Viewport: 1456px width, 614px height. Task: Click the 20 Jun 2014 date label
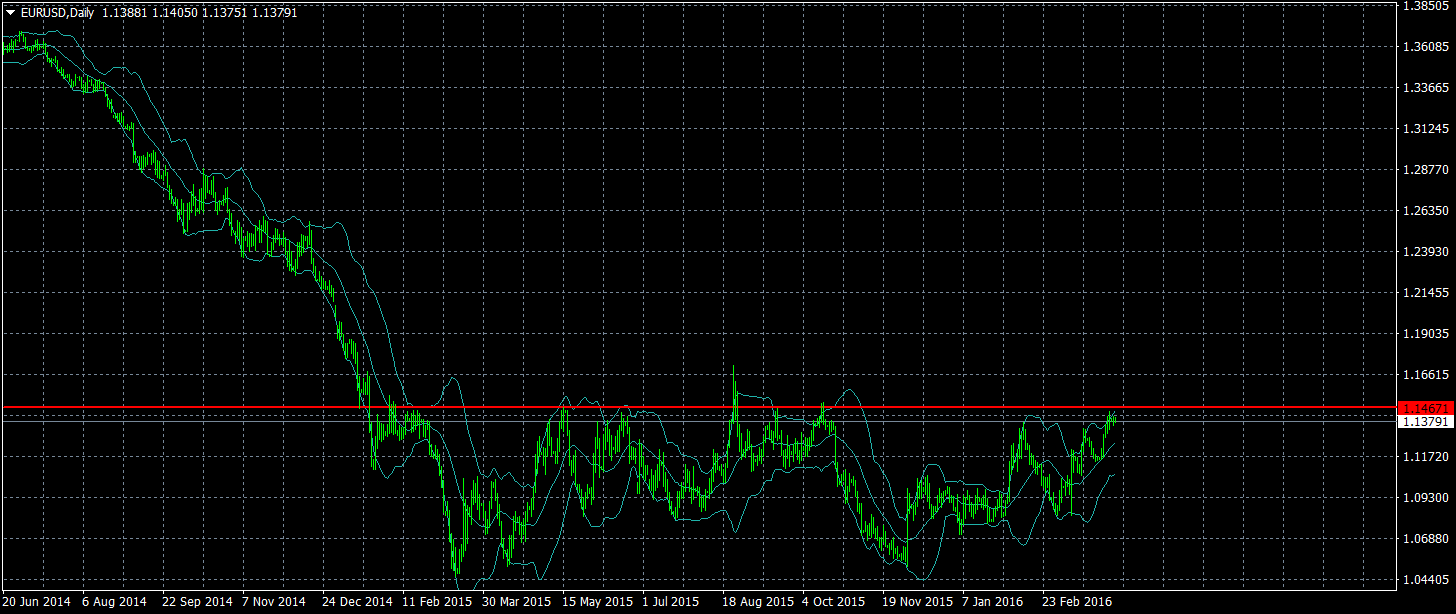click(36, 603)
